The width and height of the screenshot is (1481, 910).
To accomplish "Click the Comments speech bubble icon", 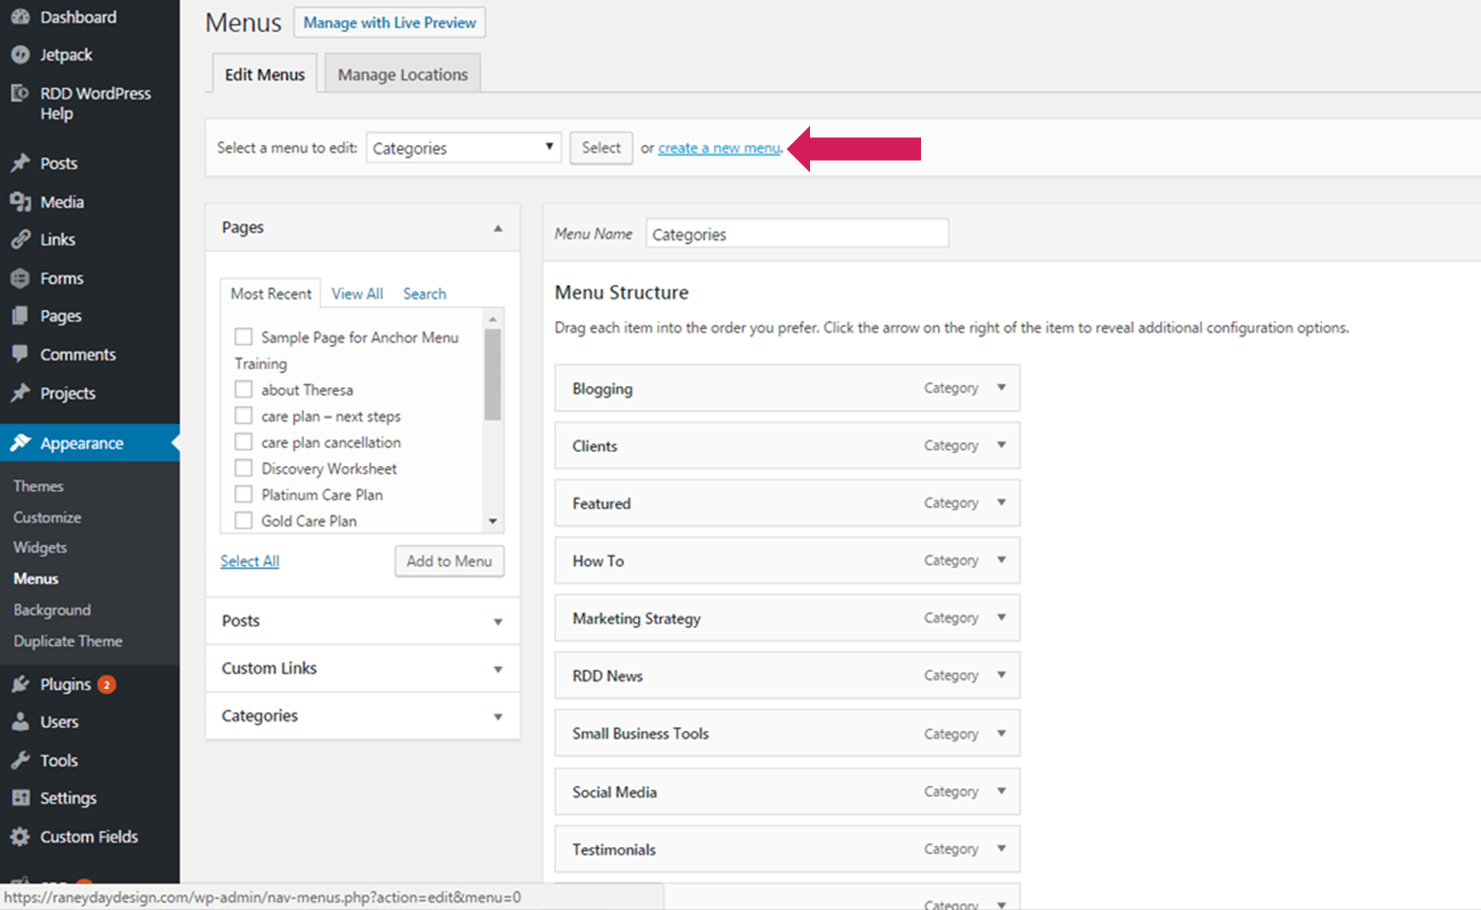I will [x=20, y=354].
